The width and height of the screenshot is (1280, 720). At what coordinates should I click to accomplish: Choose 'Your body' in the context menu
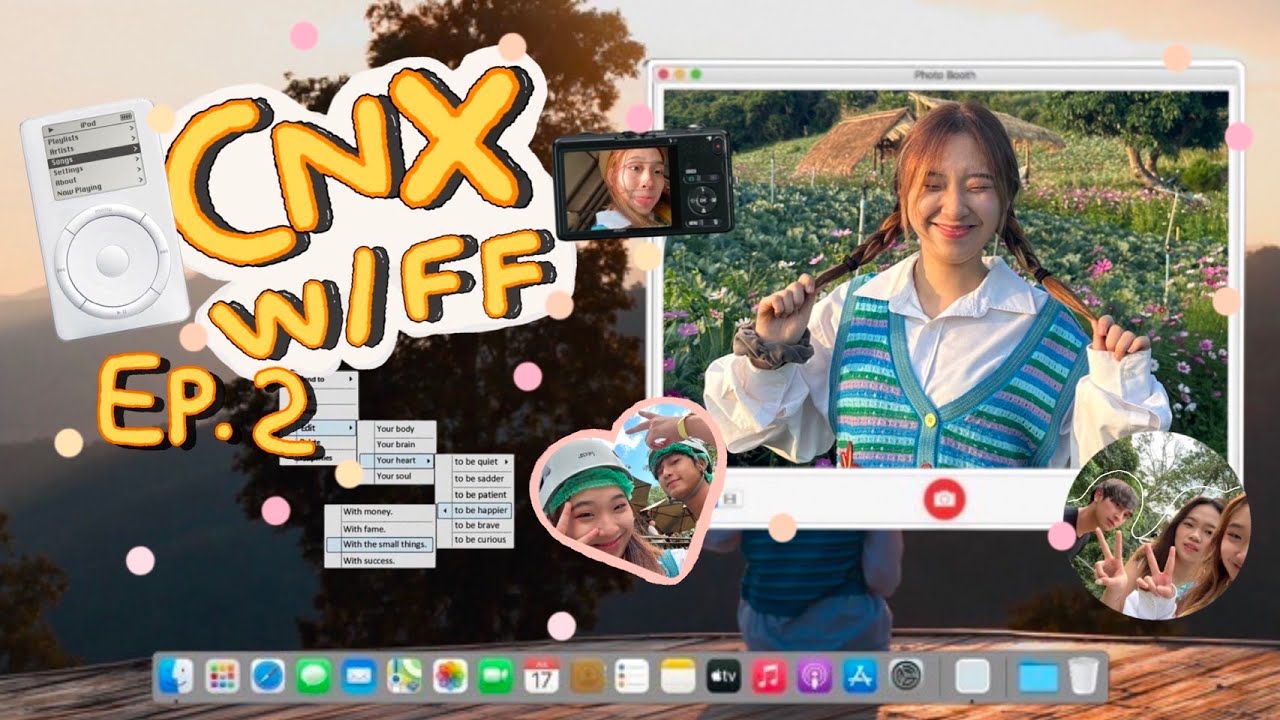click(397, 429)
